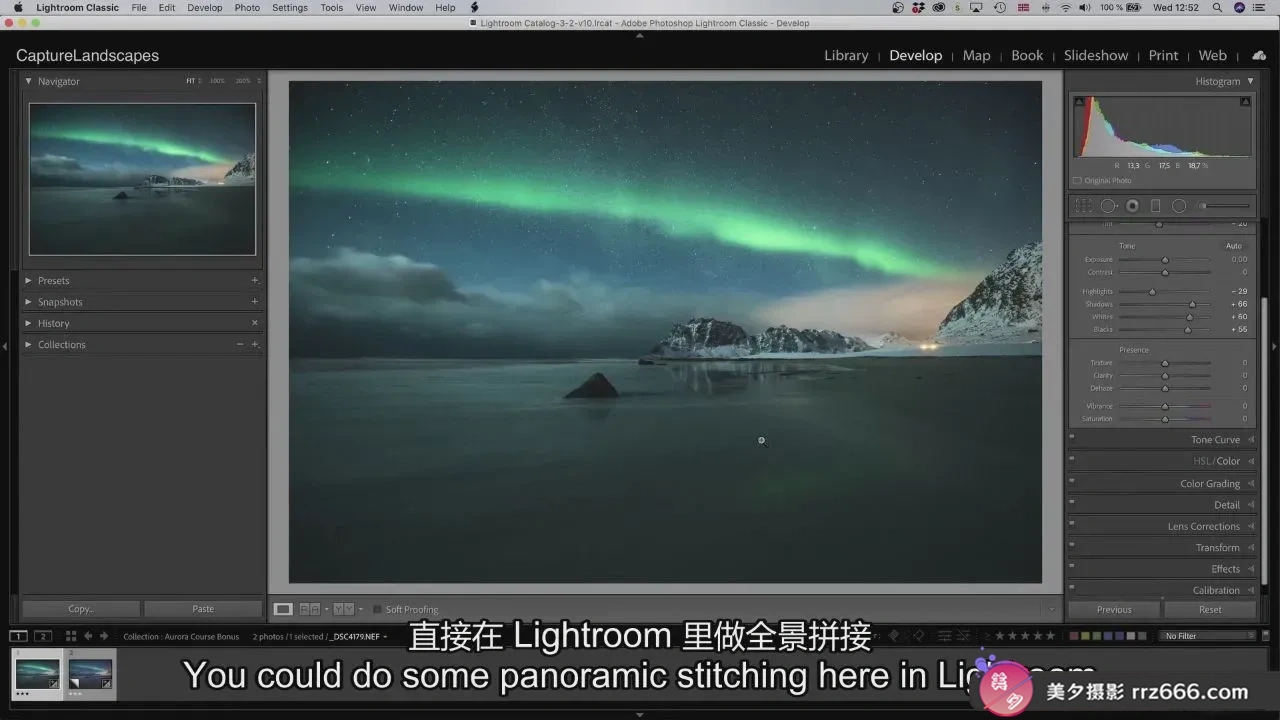
Task: Click the Navigator preview image
Action: point(142,179)
